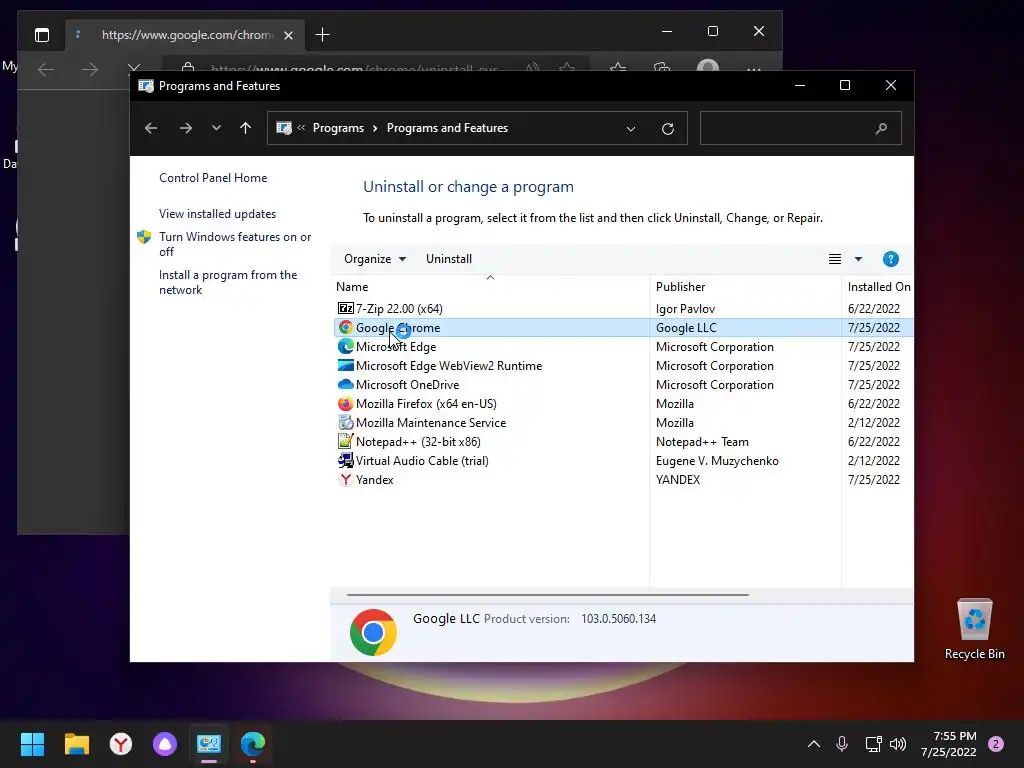Viewport: 1024px width, 768px height.
Task: Open Edge tab actions menu icon
Action: [x=42, y=35]
